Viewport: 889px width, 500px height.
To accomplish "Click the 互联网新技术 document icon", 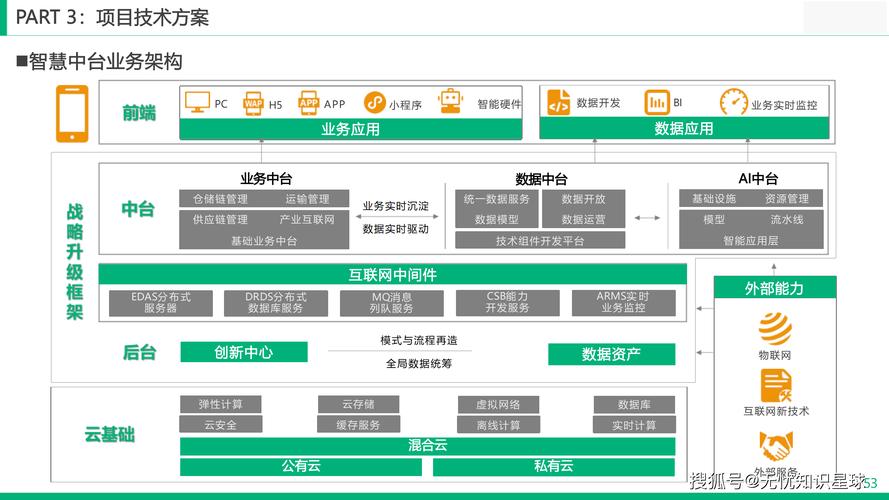I will click(x=776, y=385).
